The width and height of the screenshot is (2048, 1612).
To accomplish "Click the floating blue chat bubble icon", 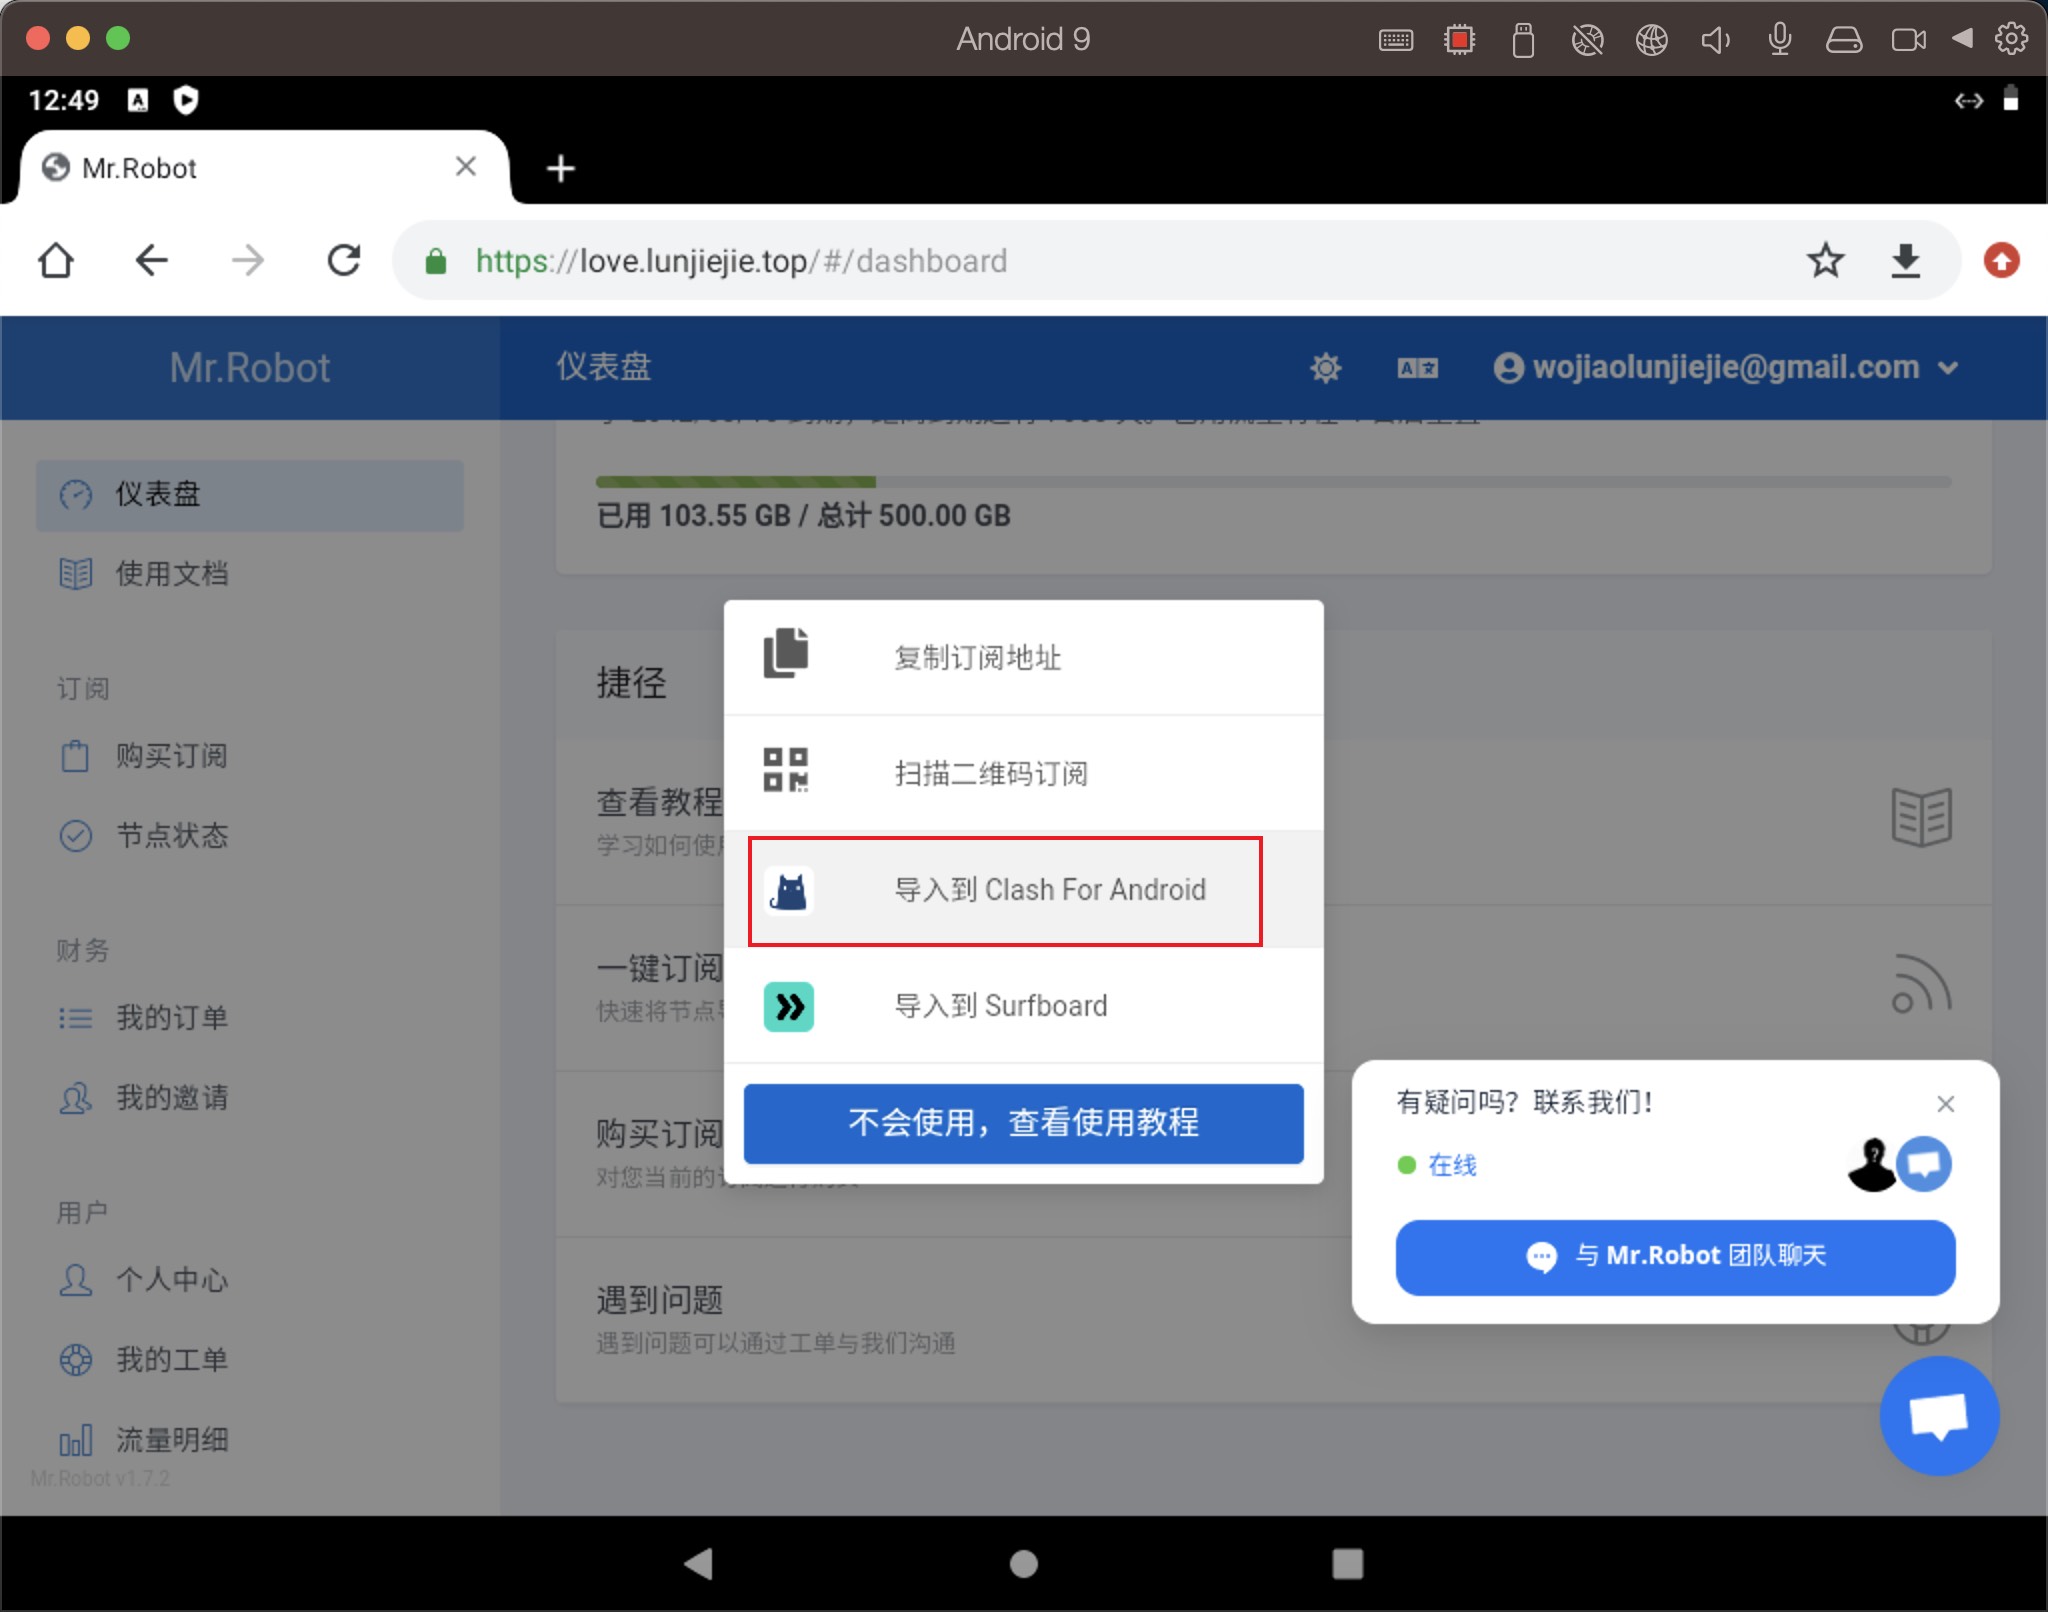I will [x=1938, y=1415].
